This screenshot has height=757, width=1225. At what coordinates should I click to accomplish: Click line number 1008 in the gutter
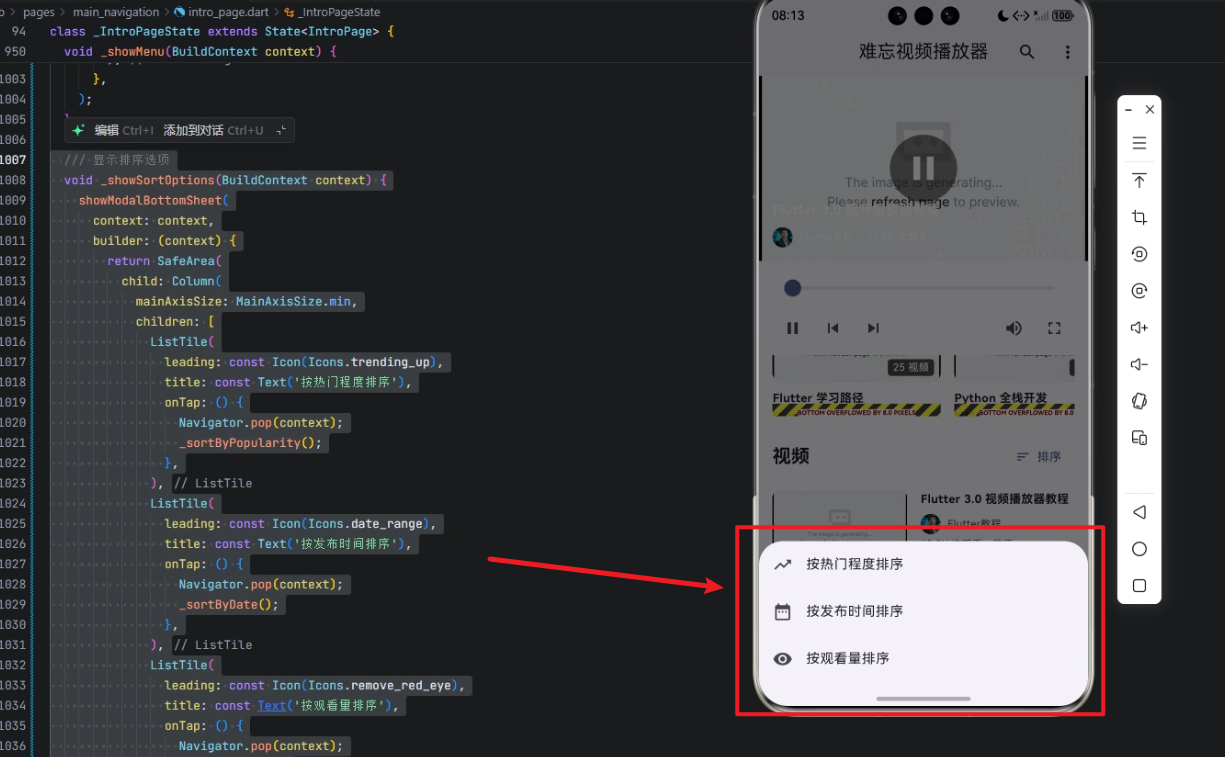[x=13, y=180]
